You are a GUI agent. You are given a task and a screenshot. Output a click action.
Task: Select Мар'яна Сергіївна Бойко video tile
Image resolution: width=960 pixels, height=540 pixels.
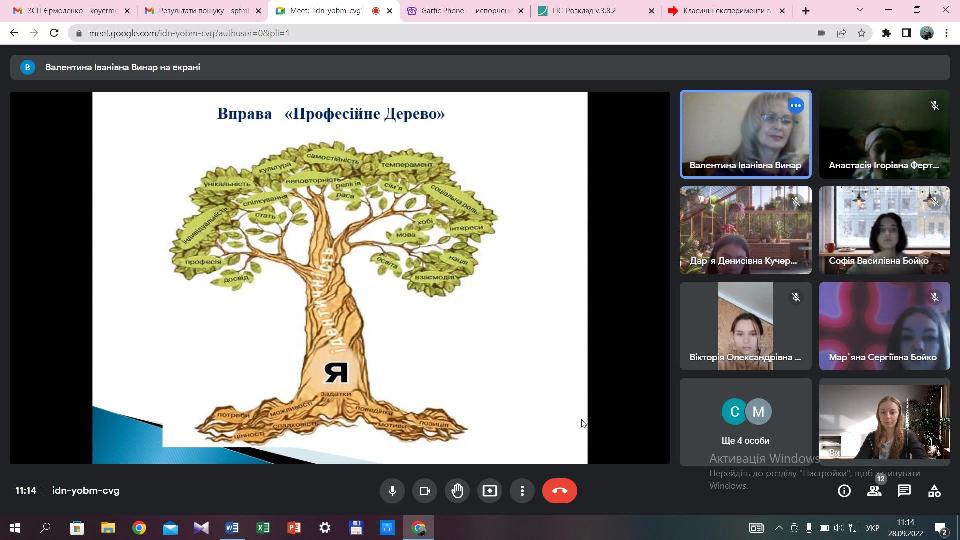coord(884,326)
